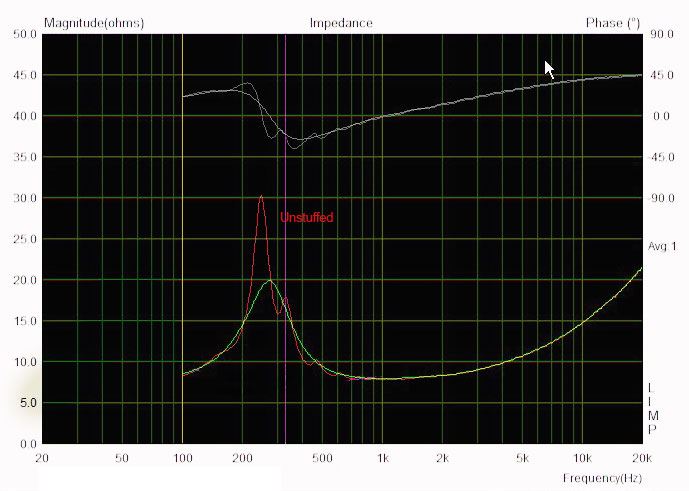This screenshot has width=689, height=491.
Task: Click the 'Avg:1' indicator text
Action: [662, 246]
